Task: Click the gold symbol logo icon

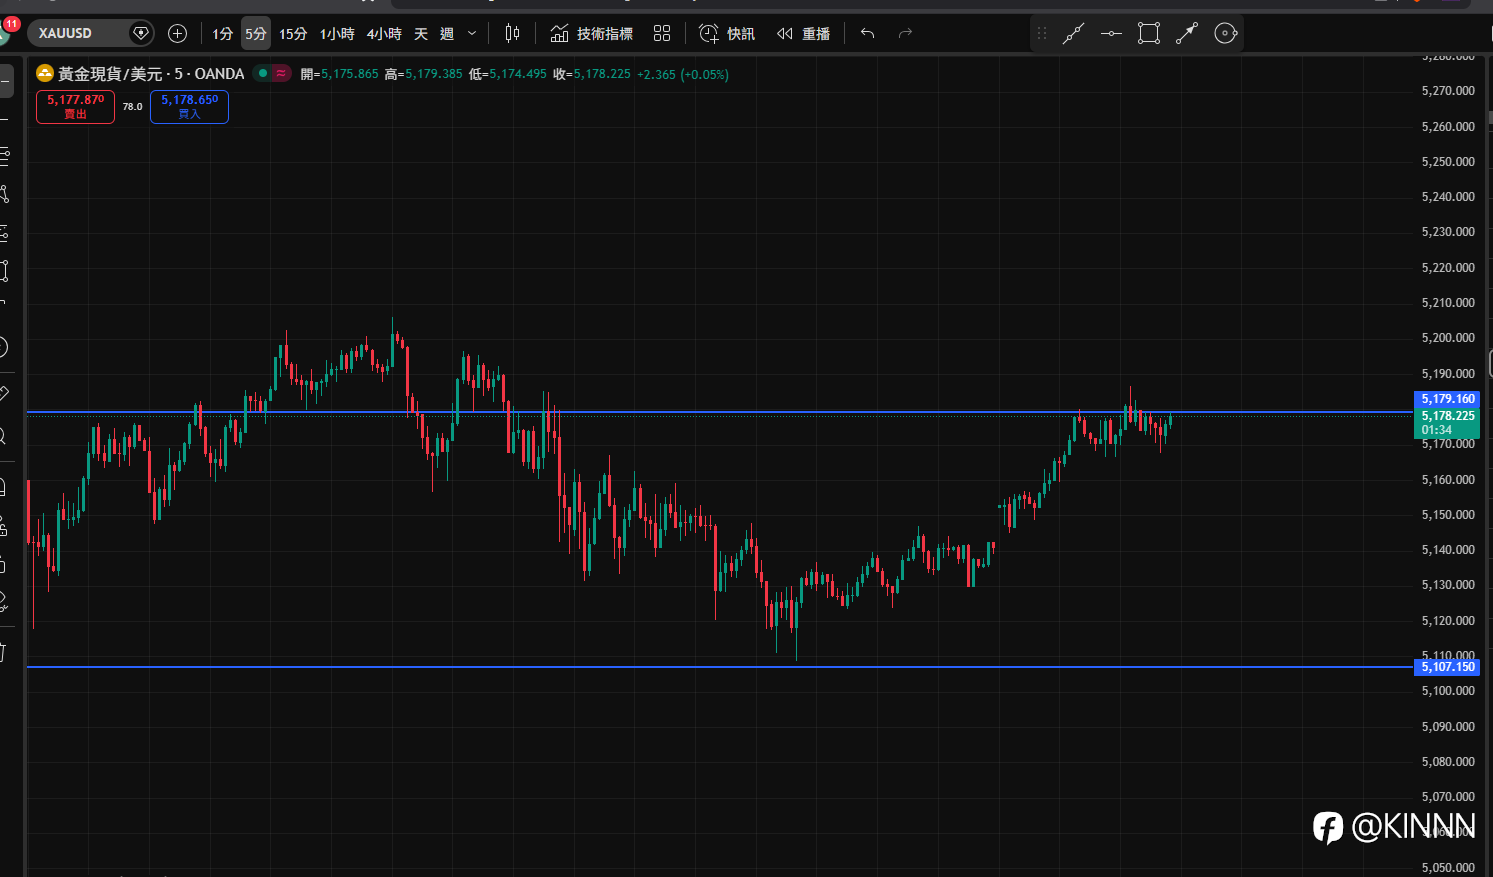Action: (x=45, y=74)
